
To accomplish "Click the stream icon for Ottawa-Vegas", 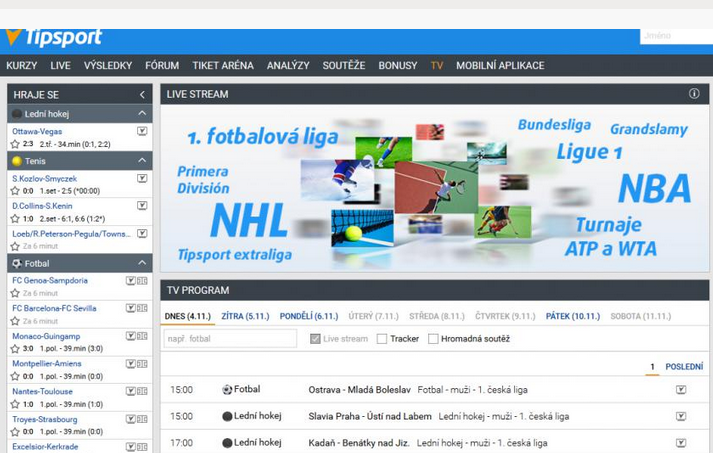I will 142,131.
